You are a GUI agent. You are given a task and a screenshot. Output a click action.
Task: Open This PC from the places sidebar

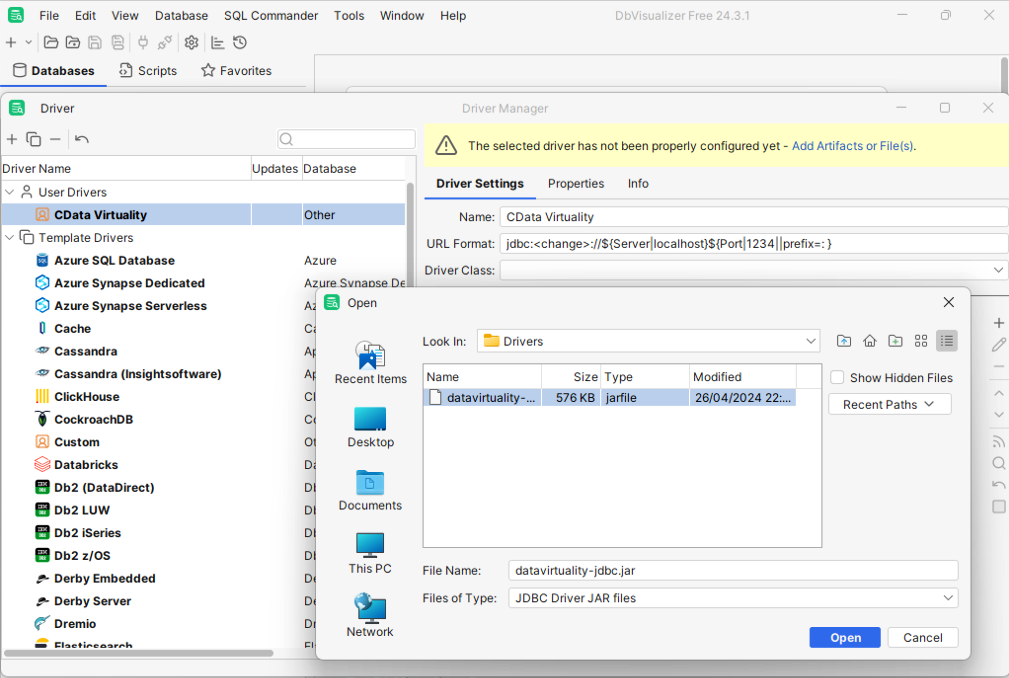tap(370, 553)
